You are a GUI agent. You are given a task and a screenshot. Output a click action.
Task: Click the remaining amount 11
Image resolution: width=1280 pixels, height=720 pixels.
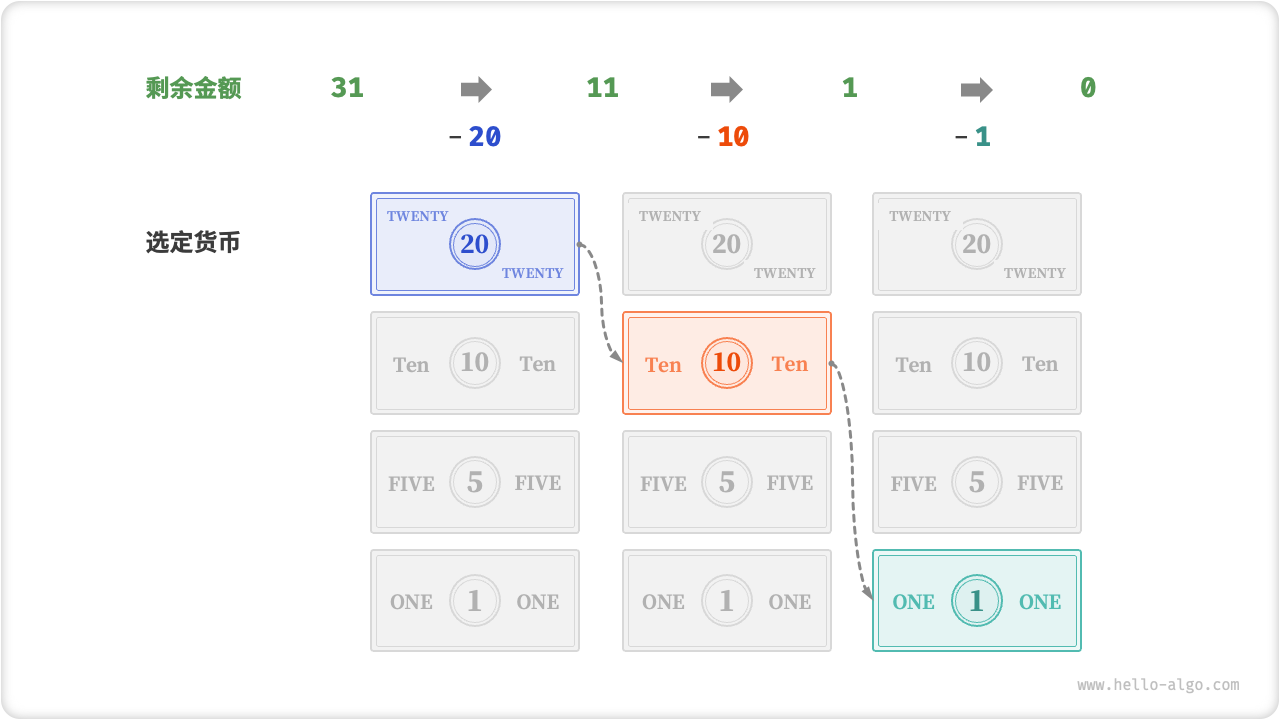click(x=602, y=88)
